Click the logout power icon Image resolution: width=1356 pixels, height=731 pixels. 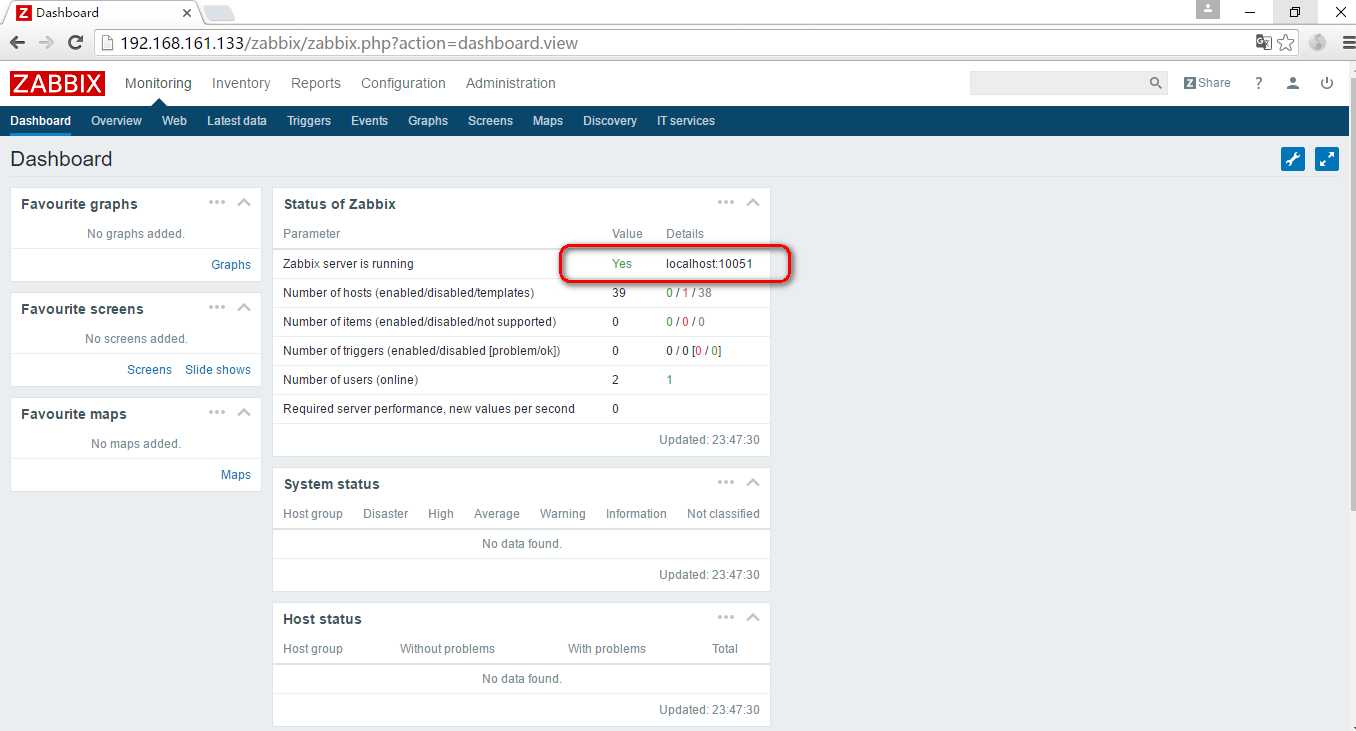(1327, 83)
